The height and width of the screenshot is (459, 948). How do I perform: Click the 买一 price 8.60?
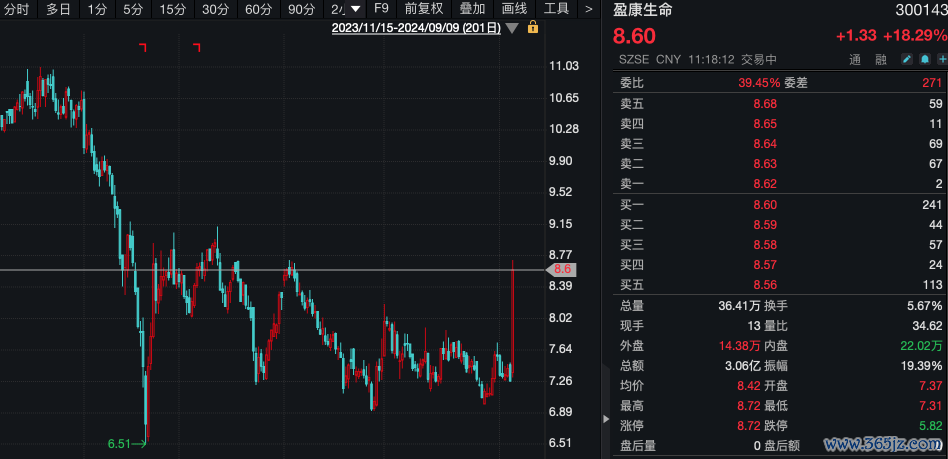[765, 205]
